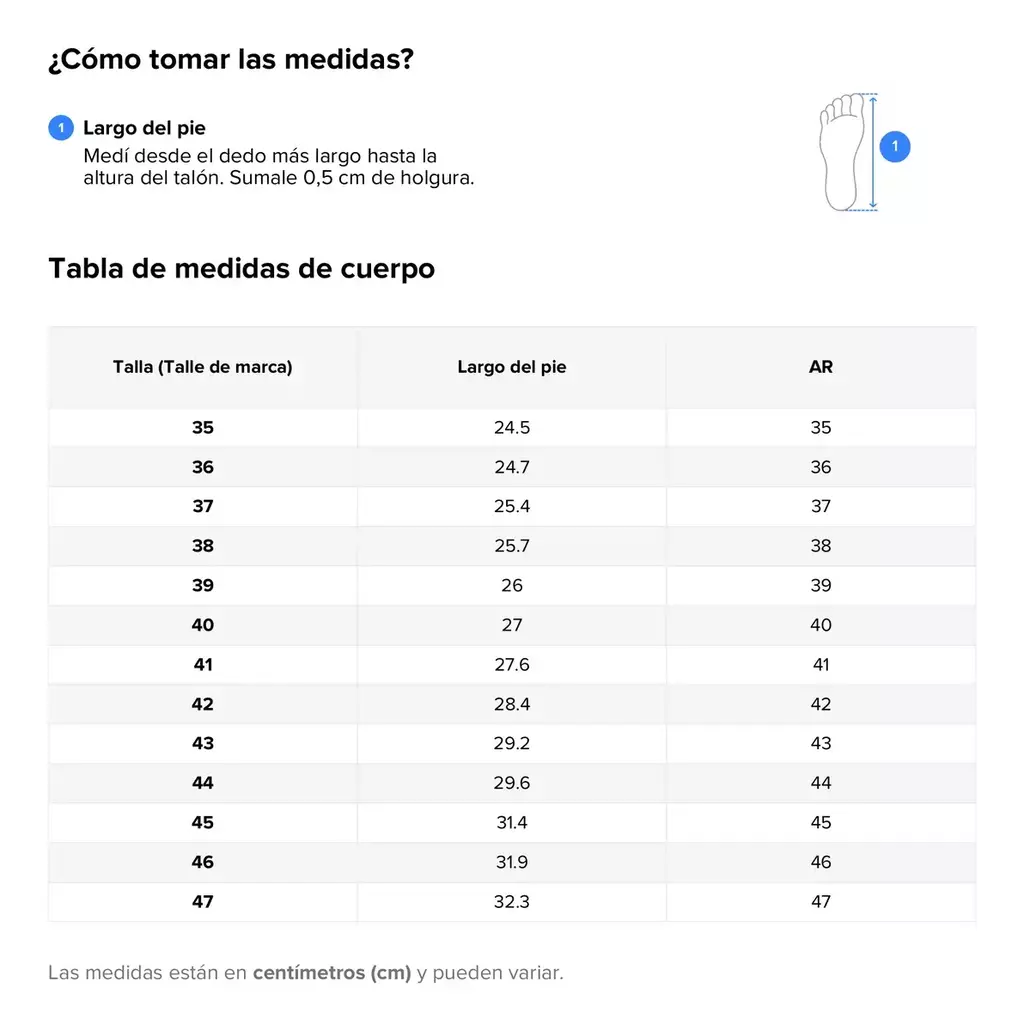Click the blue 1 badge next to the foot diagram
The height and width of the screenshot is (1031, 1024).
click(x=895, y=147)
